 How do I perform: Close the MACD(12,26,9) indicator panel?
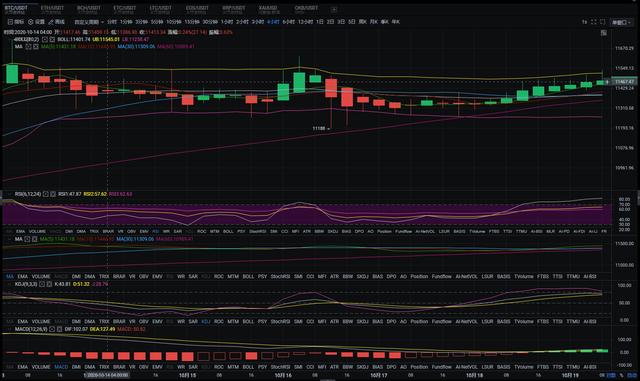click(x=60, y=329)
